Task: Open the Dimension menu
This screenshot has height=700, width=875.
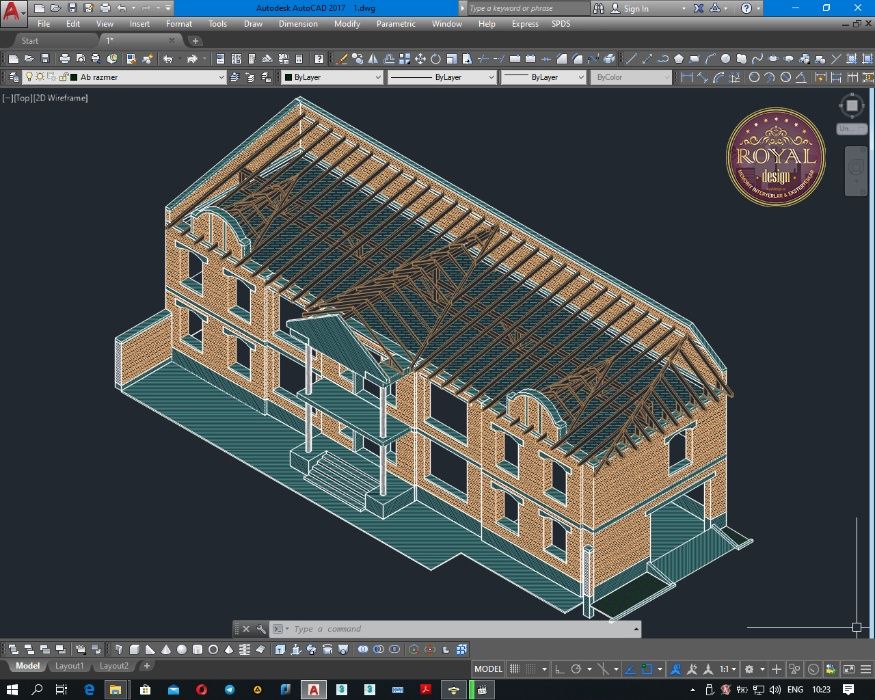Action: [298, 24]
